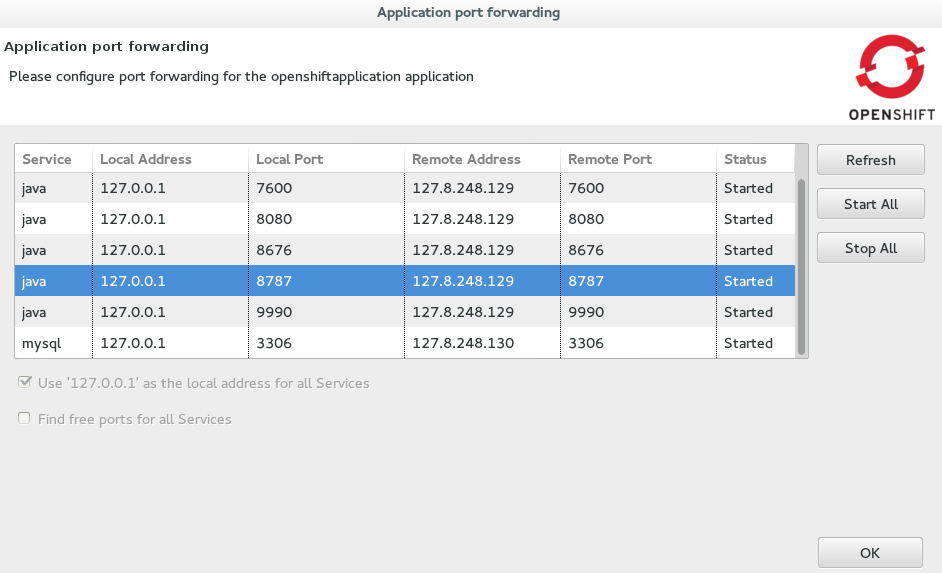
Task: Enable 'Find free ports for all Services' checkbox
Action: point(24,418)
